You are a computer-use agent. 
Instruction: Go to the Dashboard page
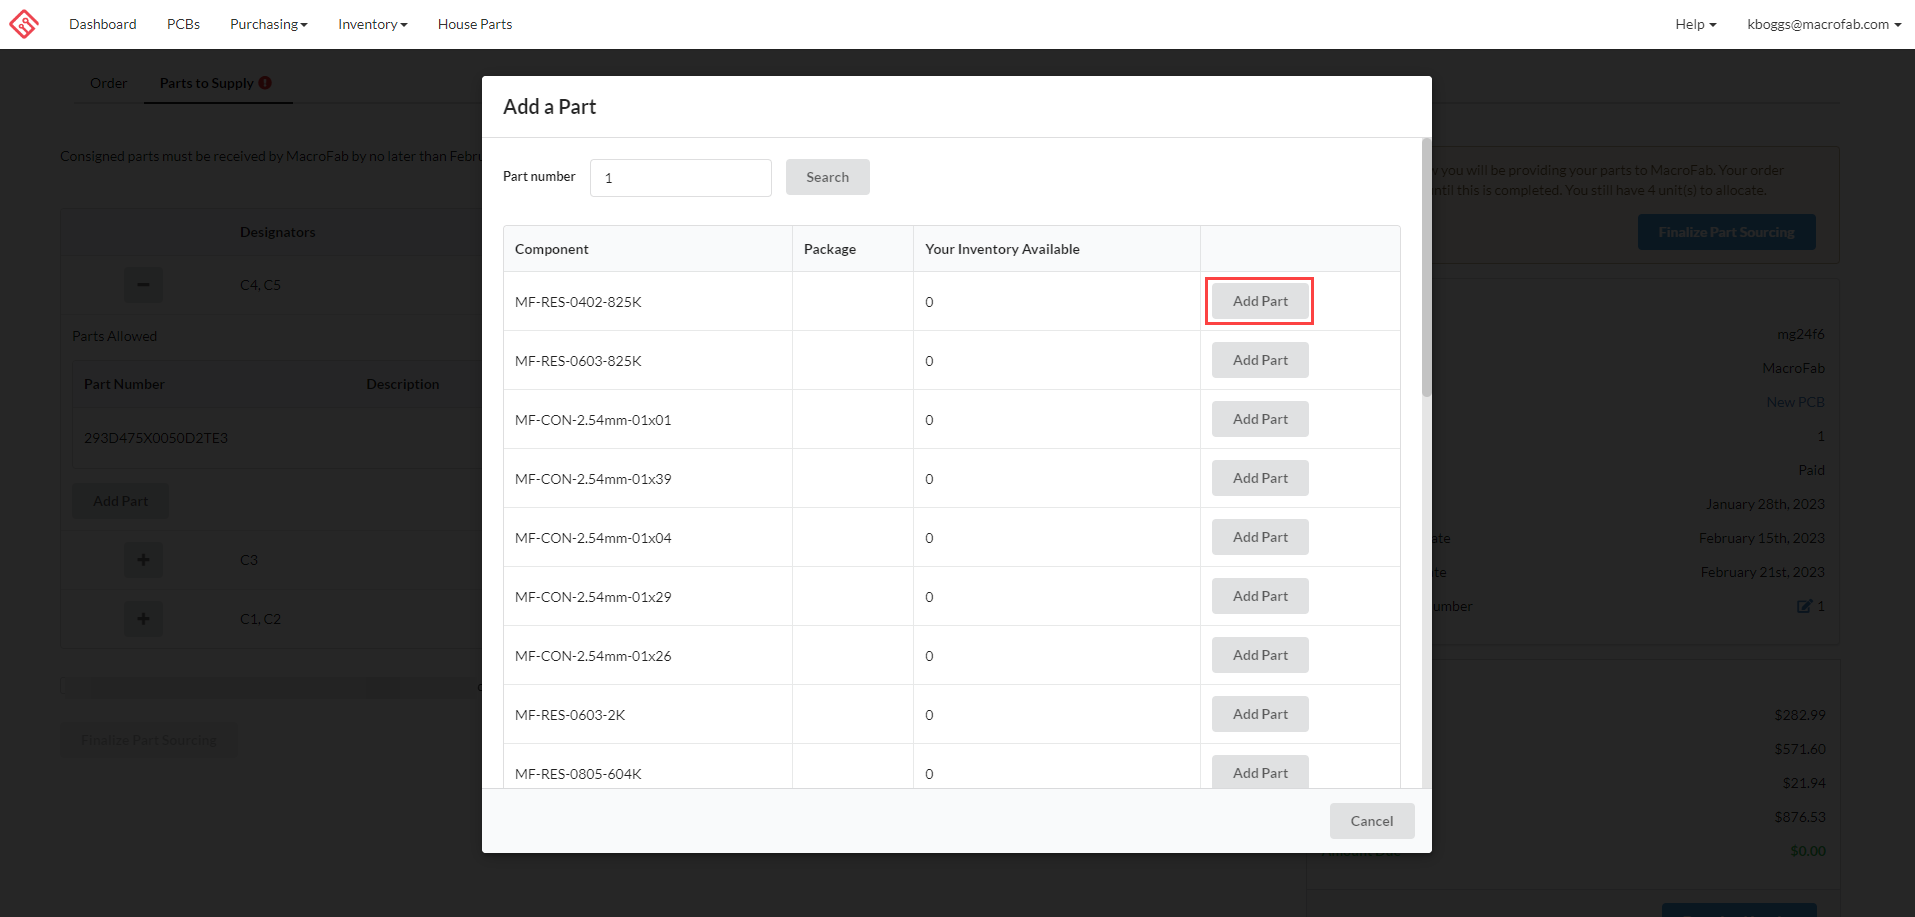pos(103,24)
